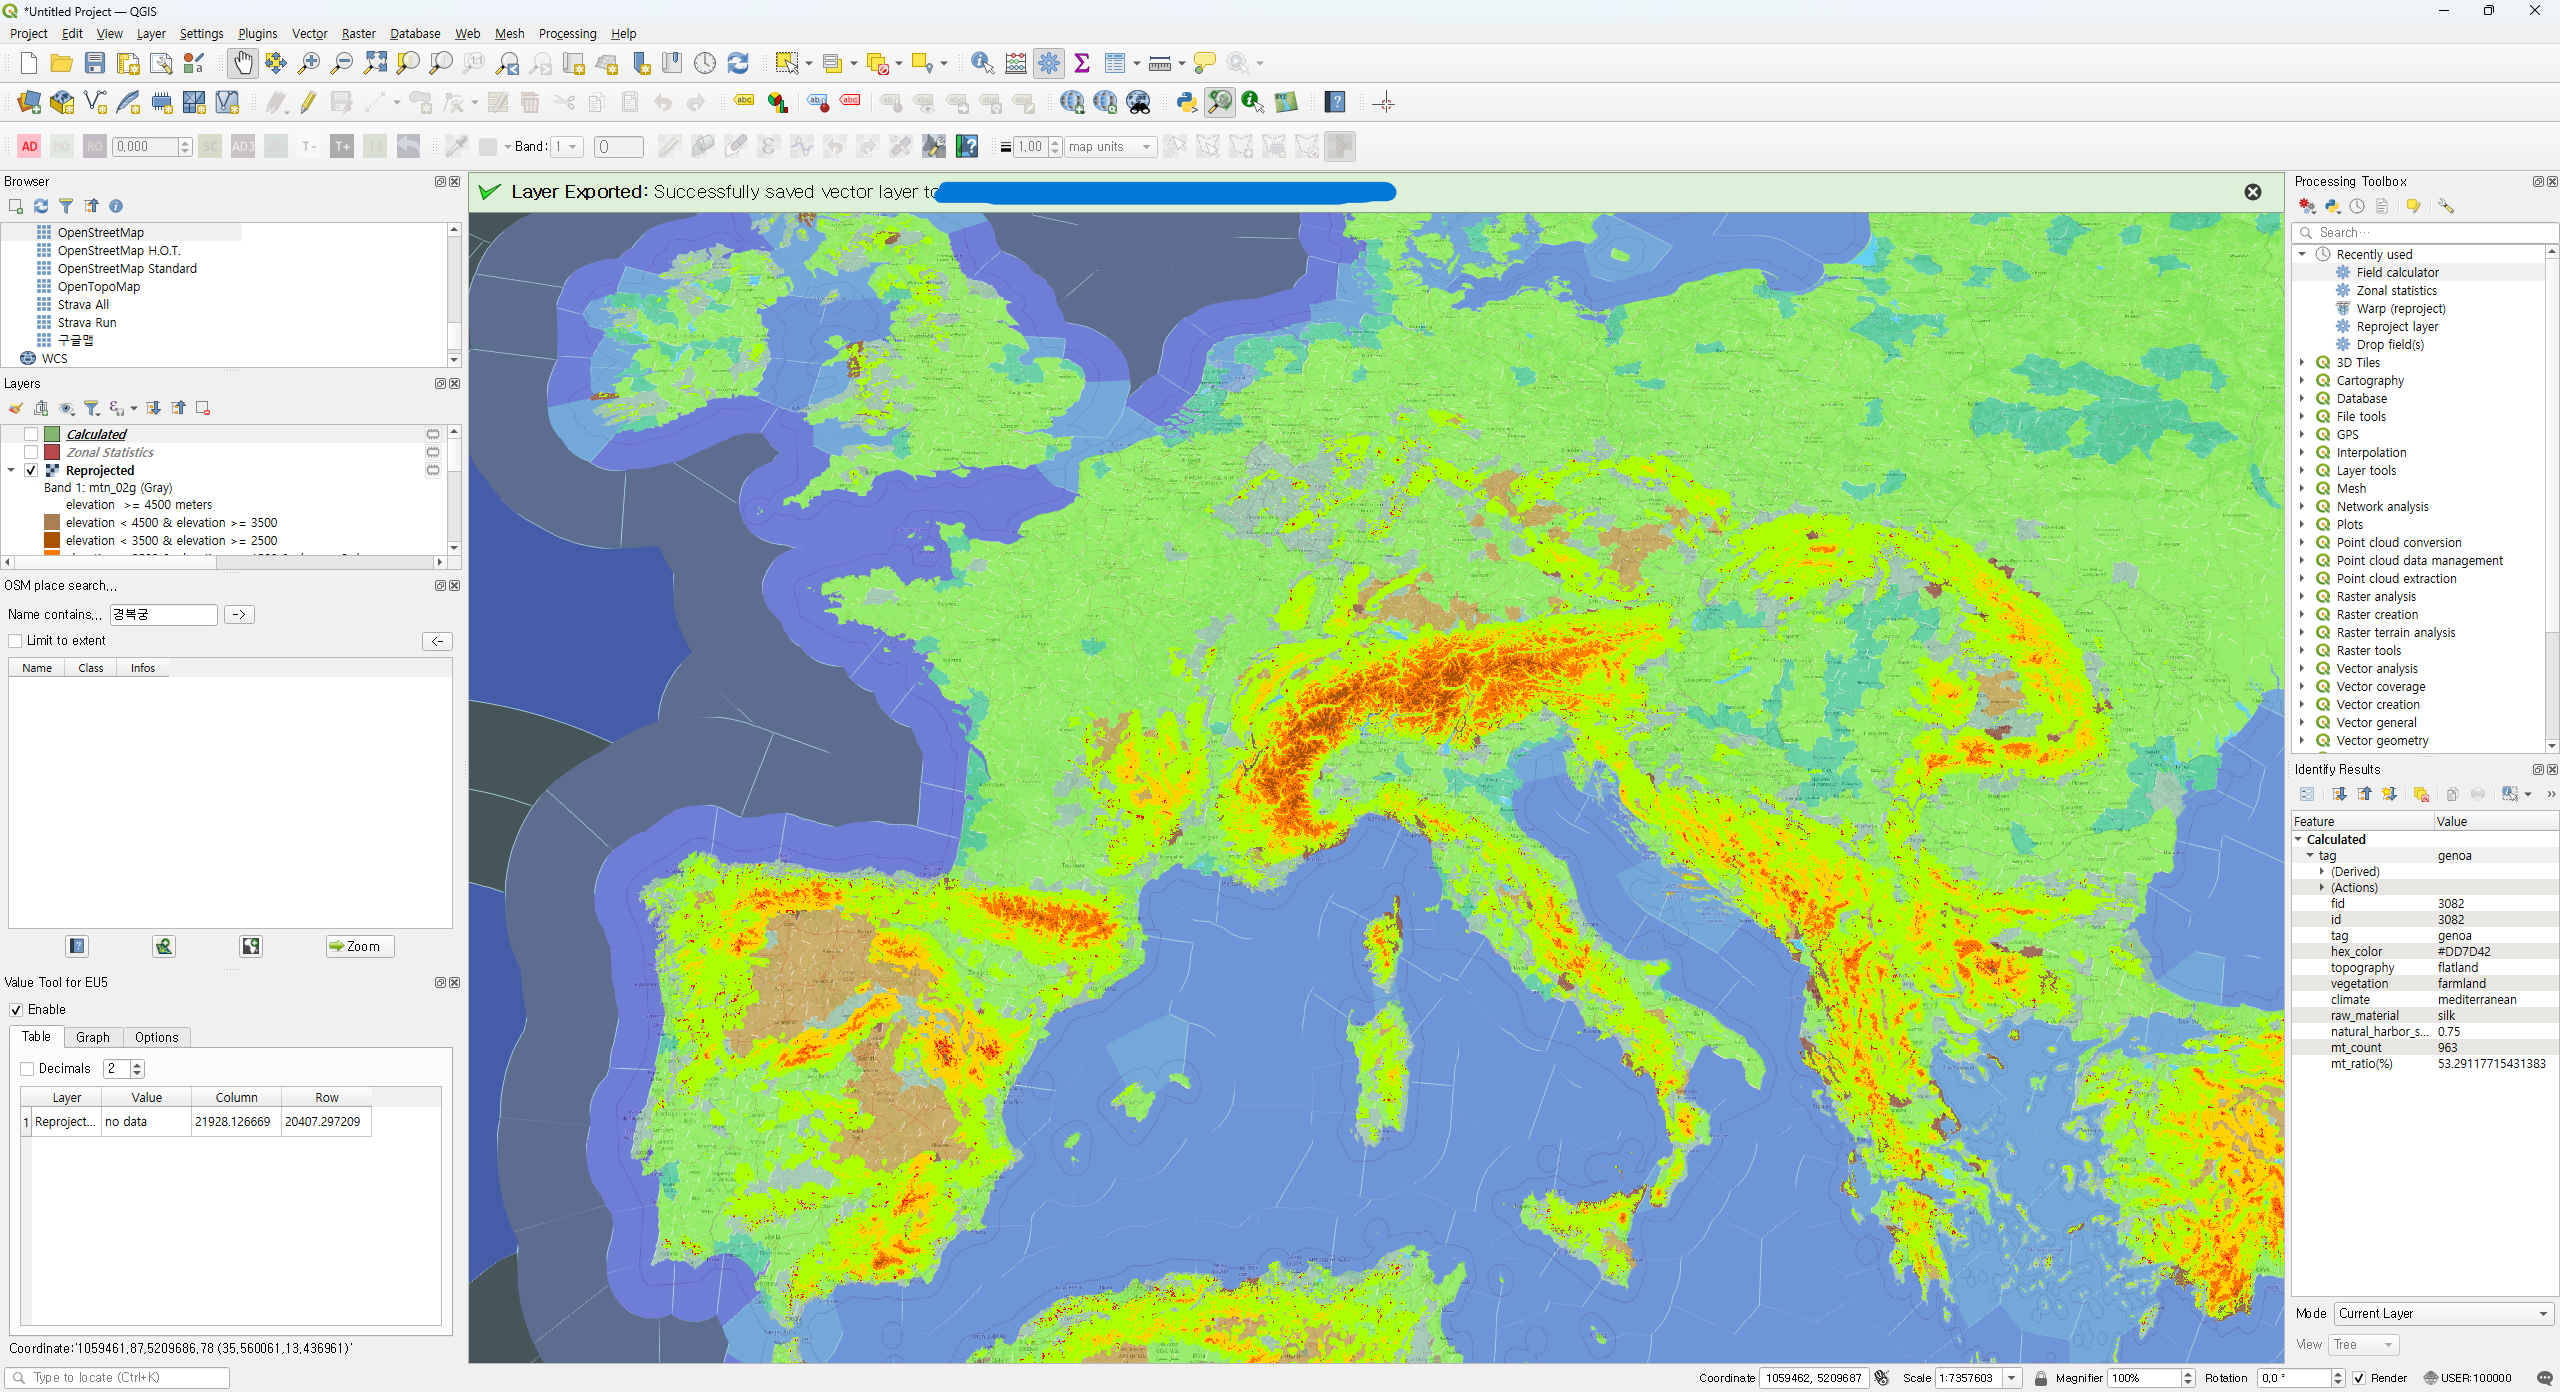The image size is (2560, 1392).
Task: Toggle the scale lock icon
Action: coord(2041,1378)
